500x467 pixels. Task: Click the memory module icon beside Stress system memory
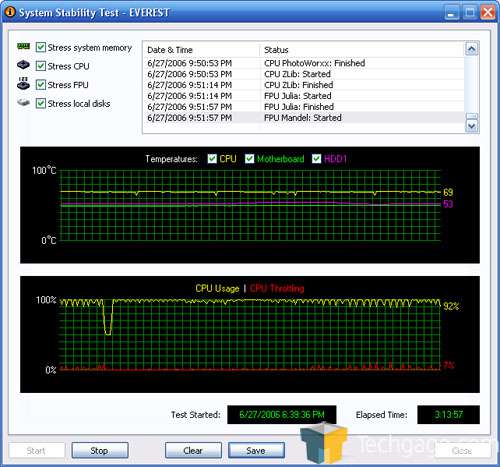coord(23,47)
